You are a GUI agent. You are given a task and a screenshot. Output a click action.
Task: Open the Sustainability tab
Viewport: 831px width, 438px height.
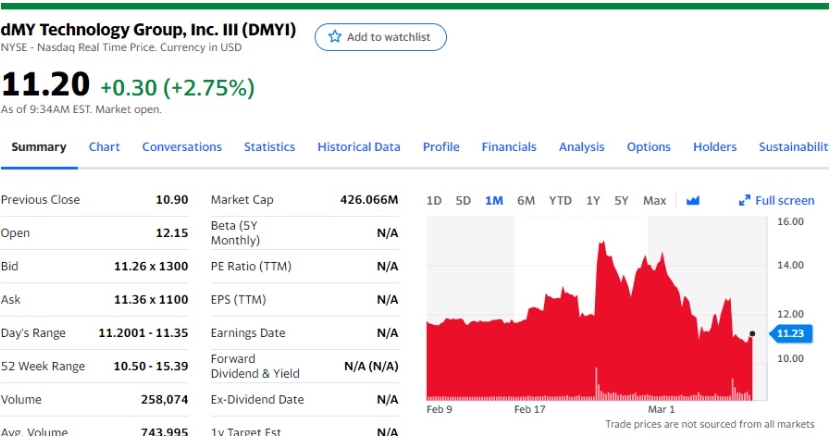[x=793, y=147]
